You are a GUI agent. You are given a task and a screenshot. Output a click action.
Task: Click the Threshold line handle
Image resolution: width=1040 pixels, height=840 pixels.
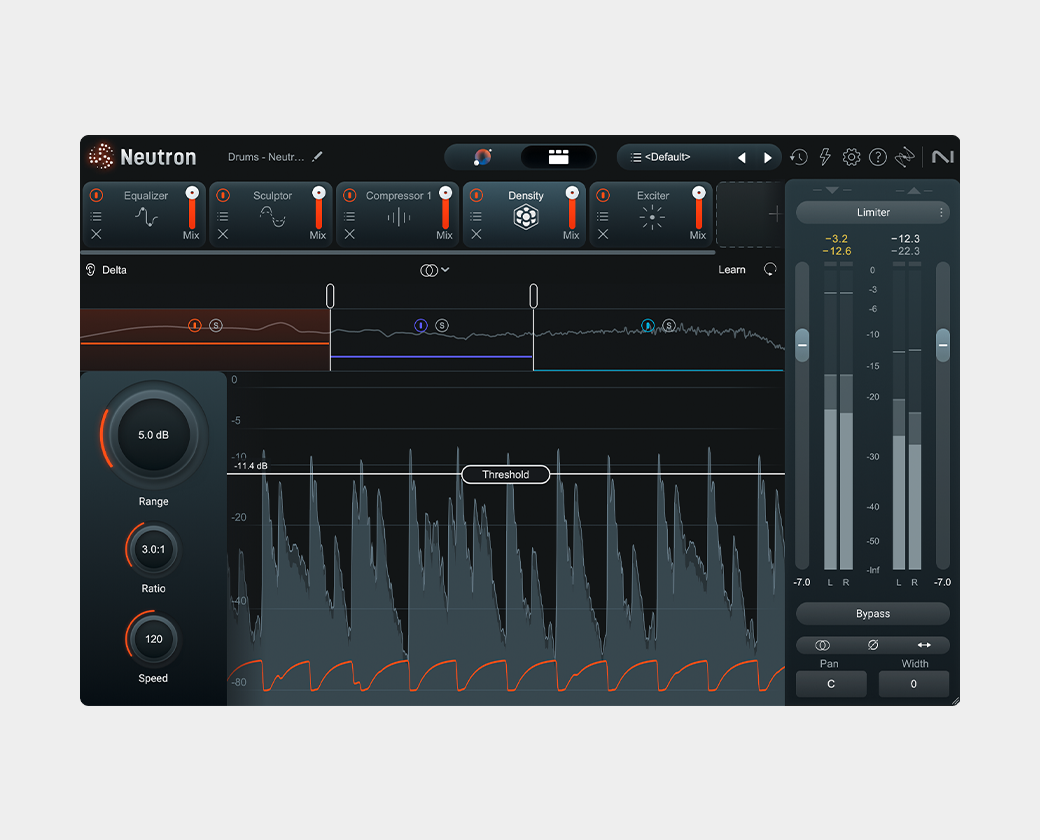pos(505,474)
